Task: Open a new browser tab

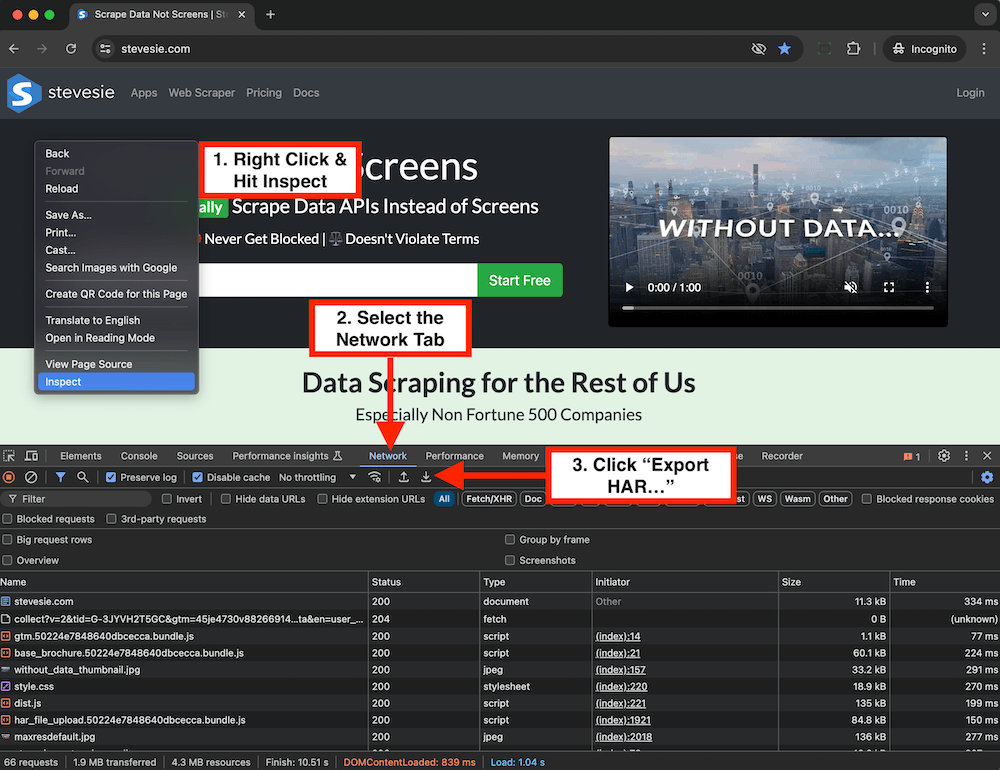Action: point(270,14)
